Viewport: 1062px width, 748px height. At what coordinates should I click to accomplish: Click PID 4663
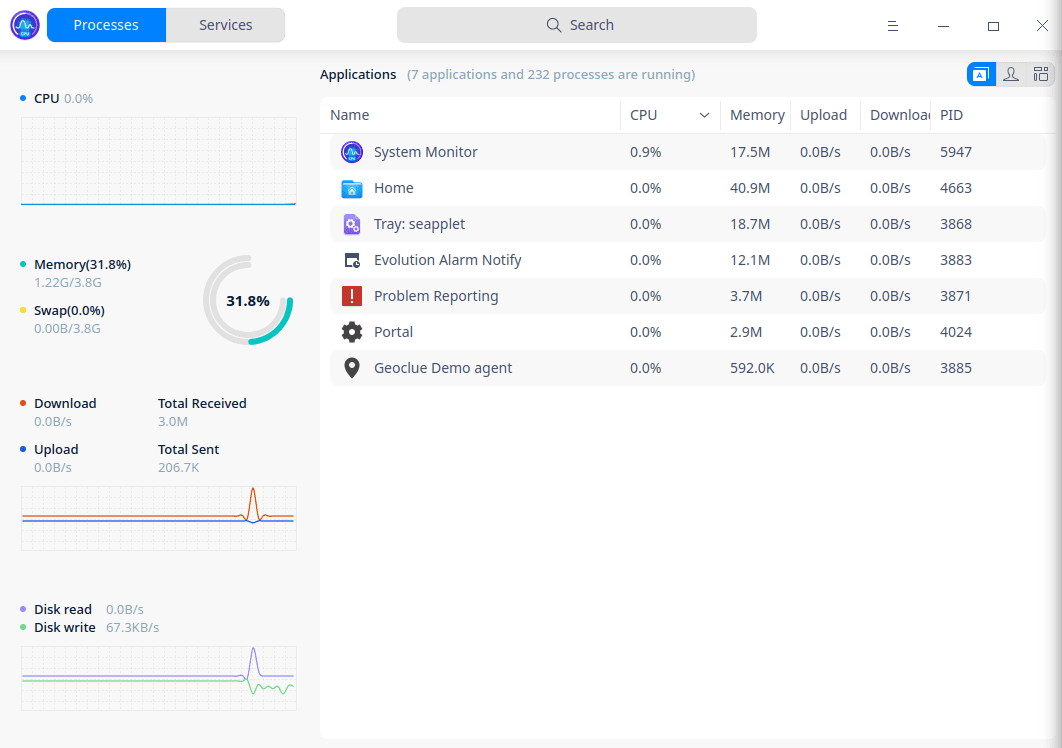click(956, 188)
